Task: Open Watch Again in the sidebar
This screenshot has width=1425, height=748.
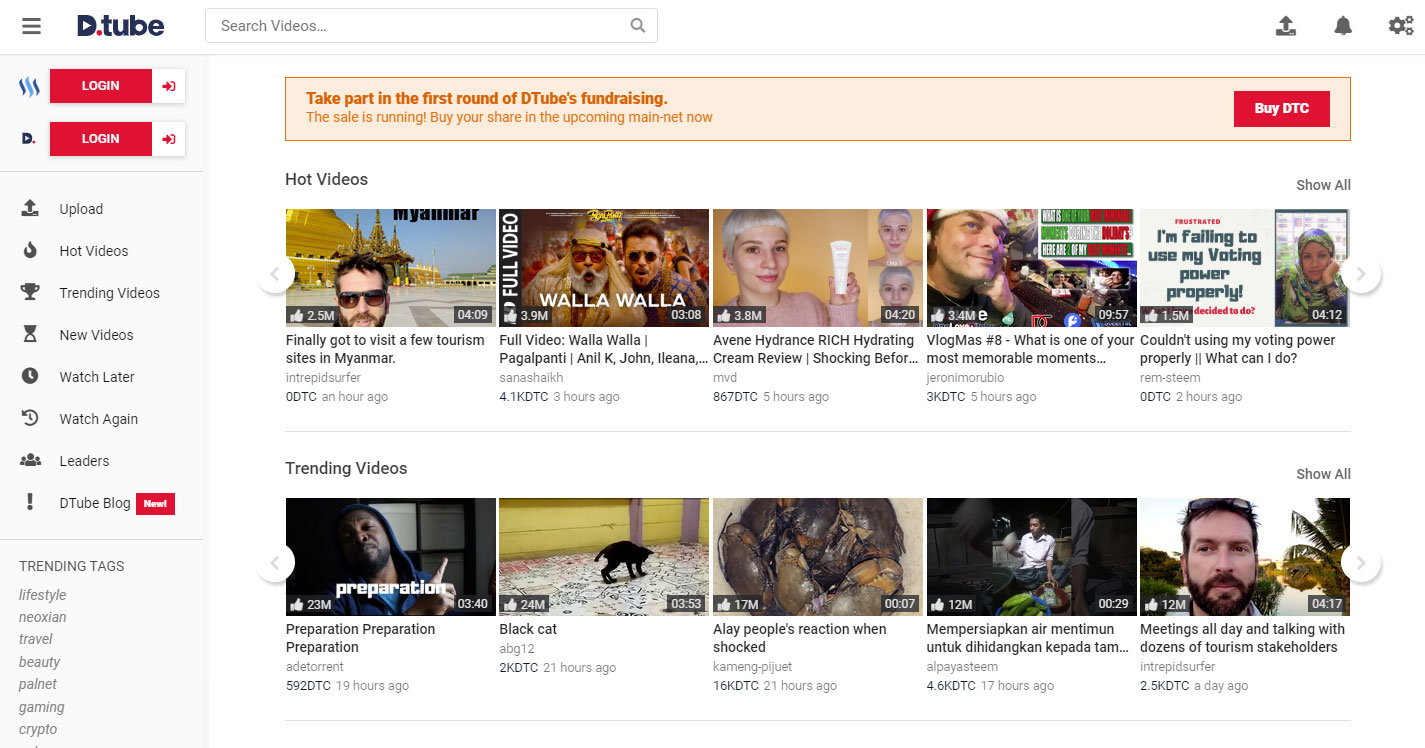Action: 98,419
